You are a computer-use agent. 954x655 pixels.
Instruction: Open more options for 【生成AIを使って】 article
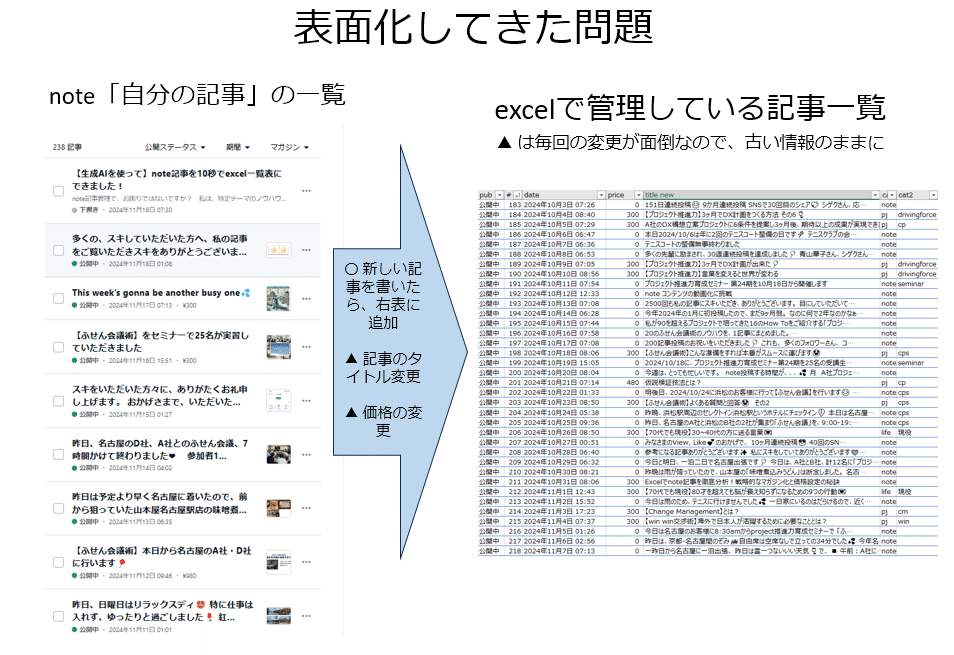306,191
